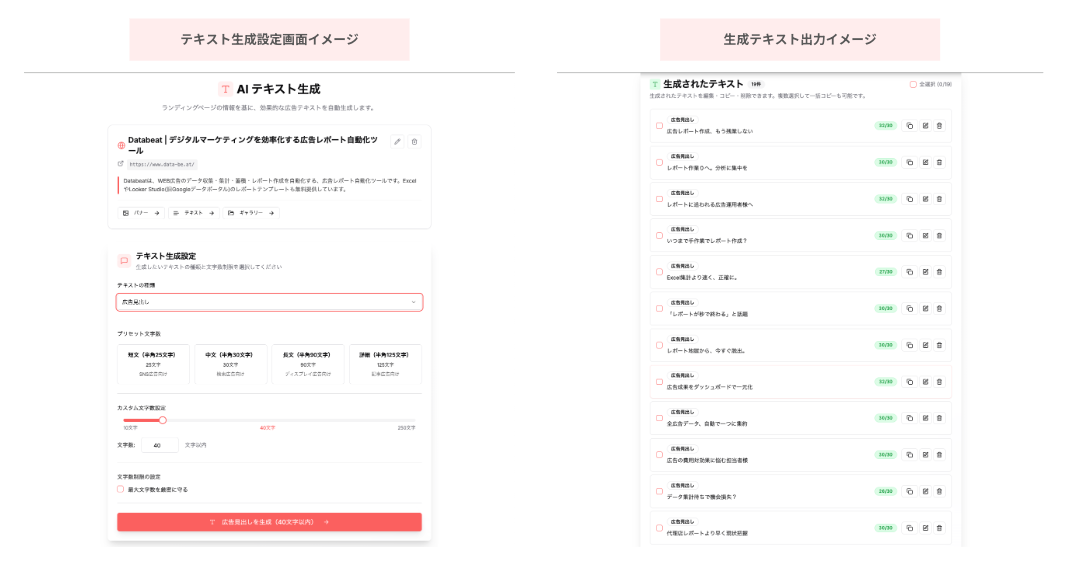Click the 19件 count badge
The height and width of the screenshot is (561, 1066).
[756, 84]
